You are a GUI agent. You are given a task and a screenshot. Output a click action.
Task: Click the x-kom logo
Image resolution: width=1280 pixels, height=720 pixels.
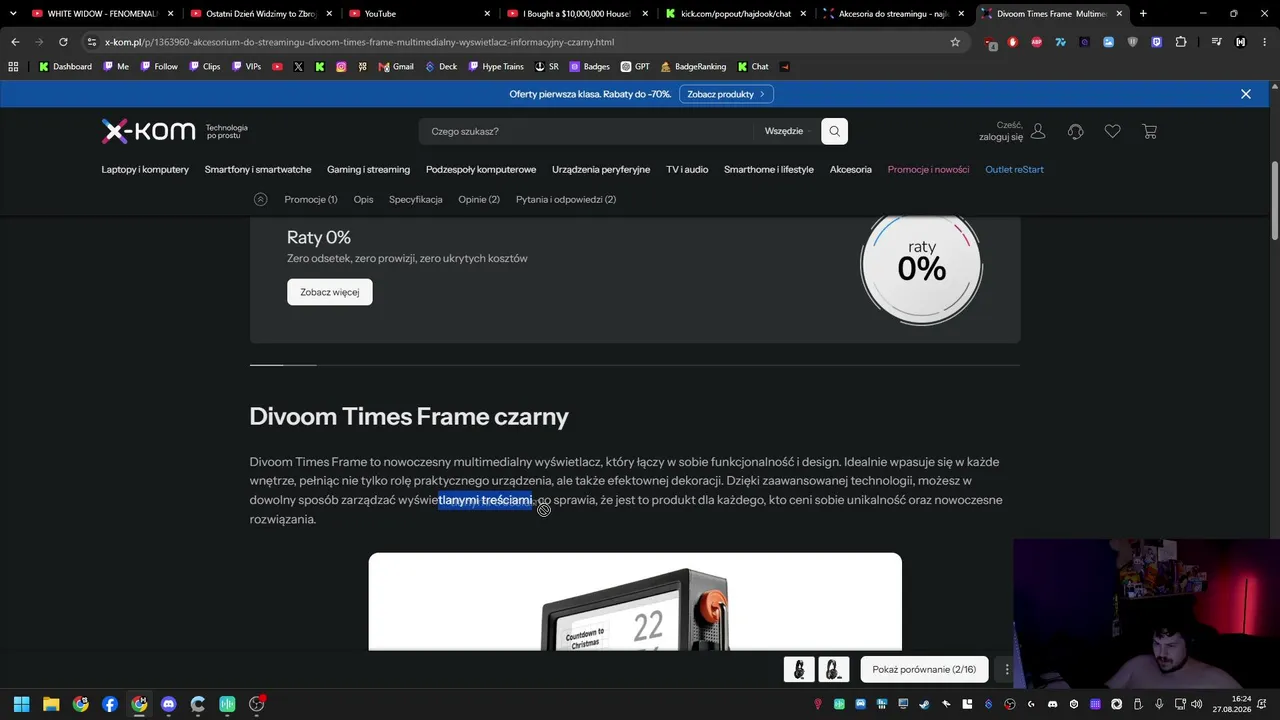coord(148,131)
